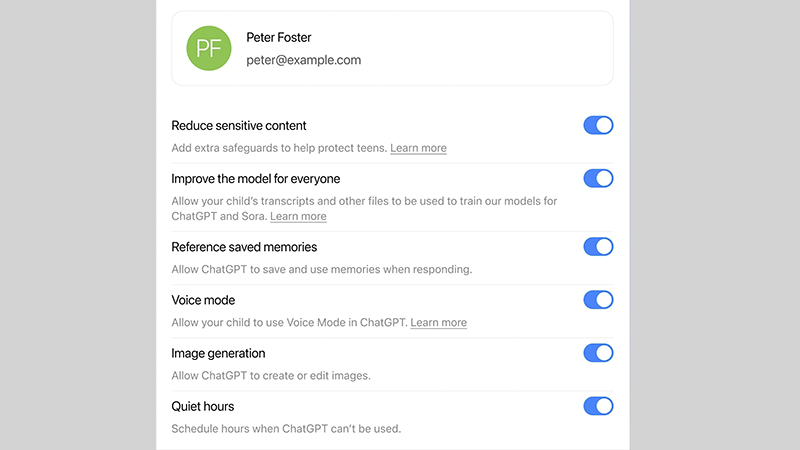Screen dimensions: 800x450
Task: Disable the Reduce sensitive content toggle
Action: point(598,126)
